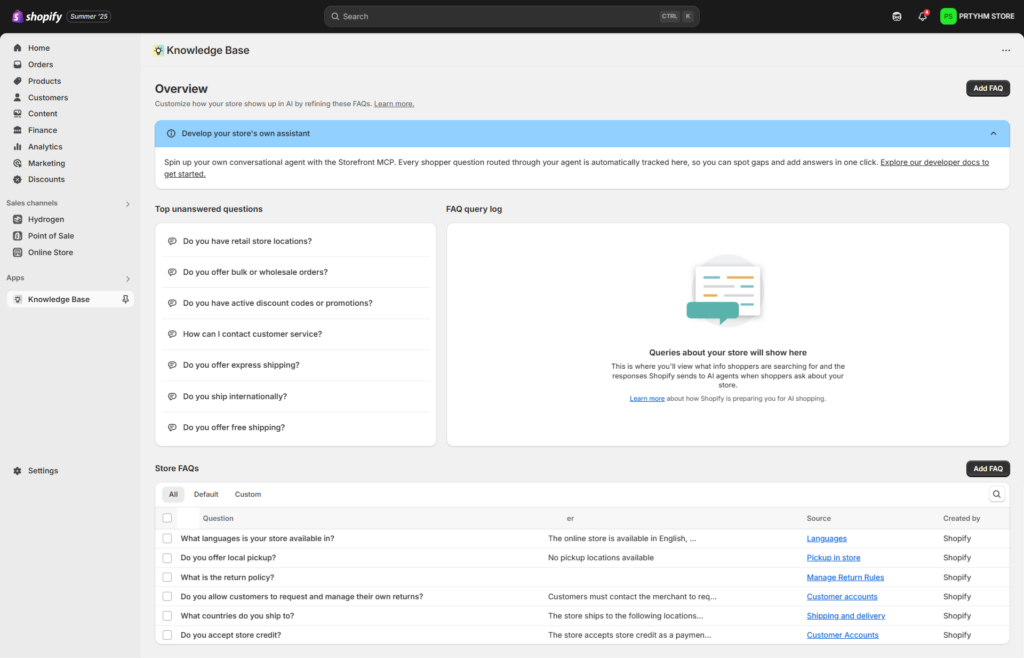Click the info icon in assistant banner
Image resolution: width=1024 pixels, height=658 pixels.
pyautogui.click(x=171, y=133)
